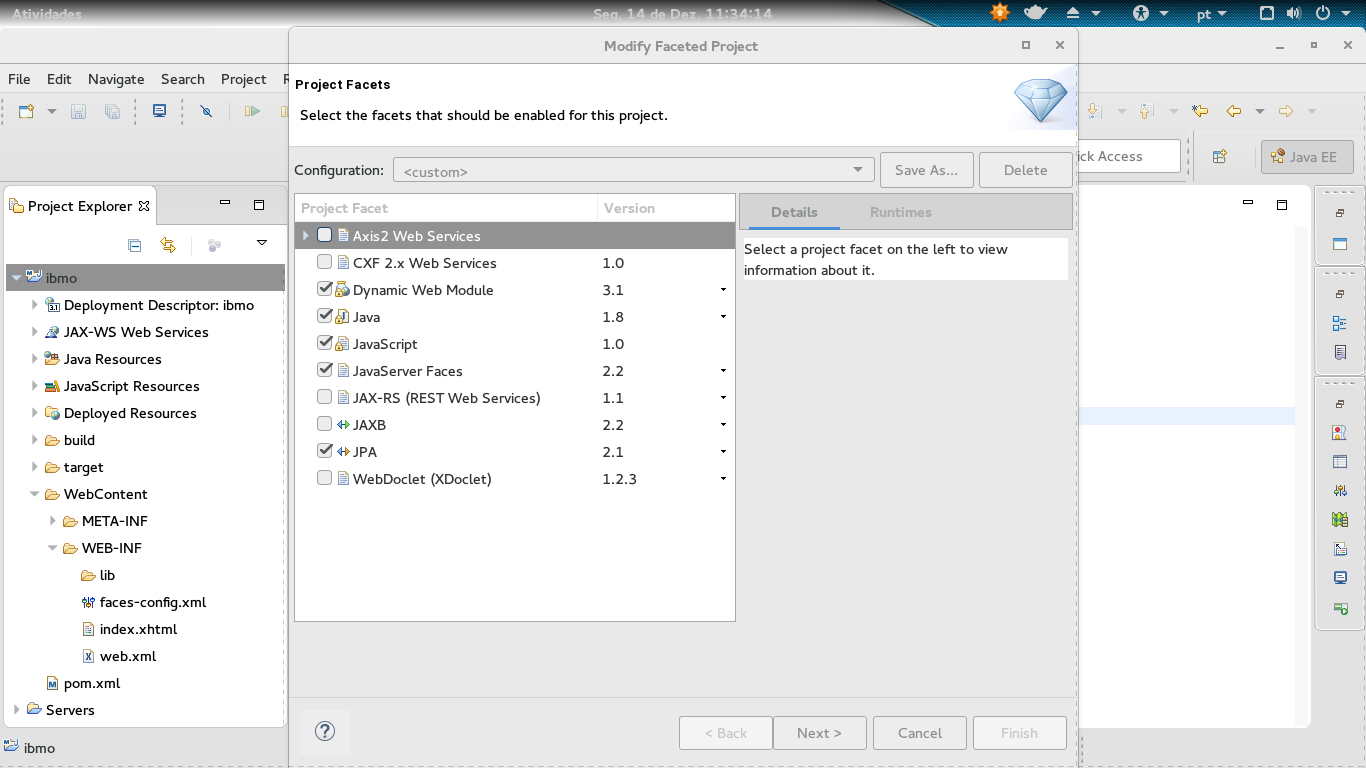The width and height of the screenshot is (1366, 768).
Task: Click the New wizard toolbar icon
Action: (x=27, y=111)
